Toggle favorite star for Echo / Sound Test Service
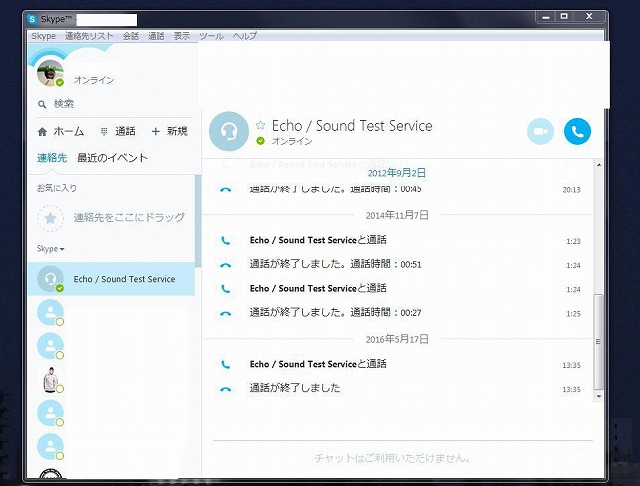 tap(261, 126)
